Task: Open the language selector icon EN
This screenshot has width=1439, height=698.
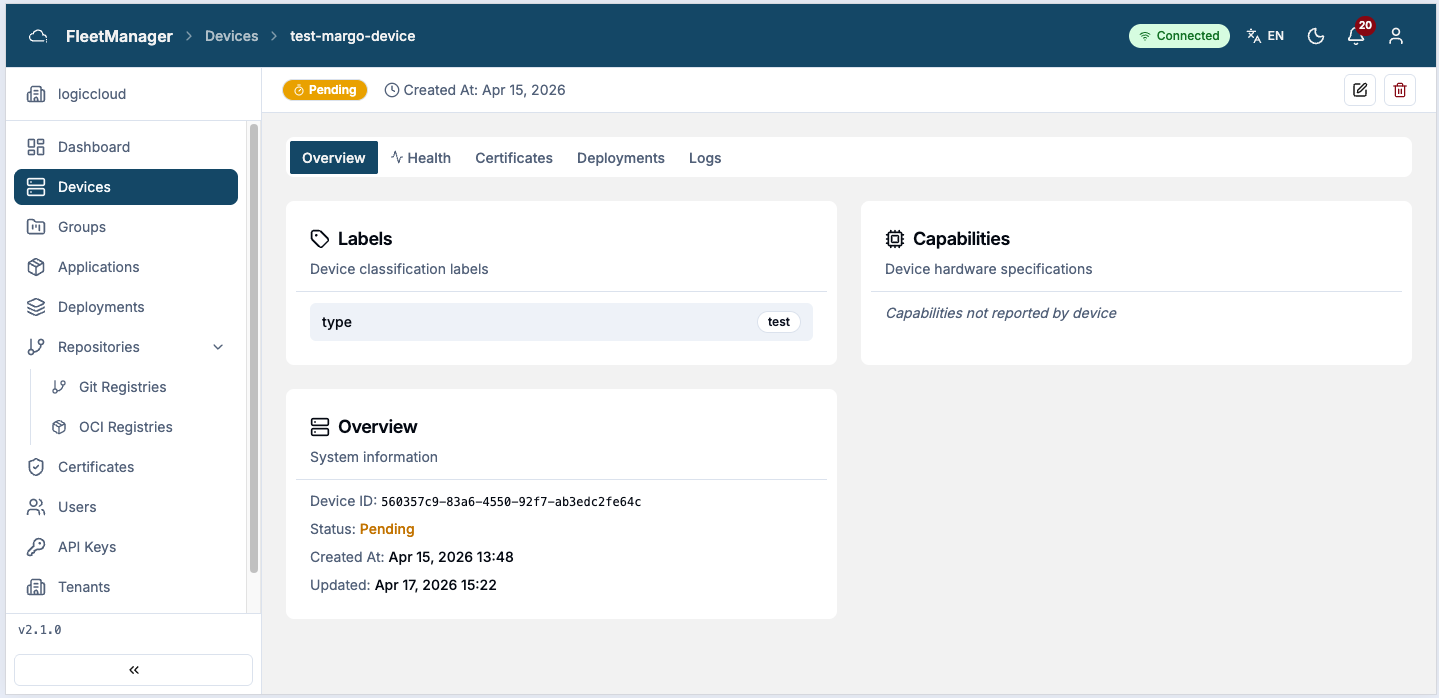Action: click(1265, 36)
